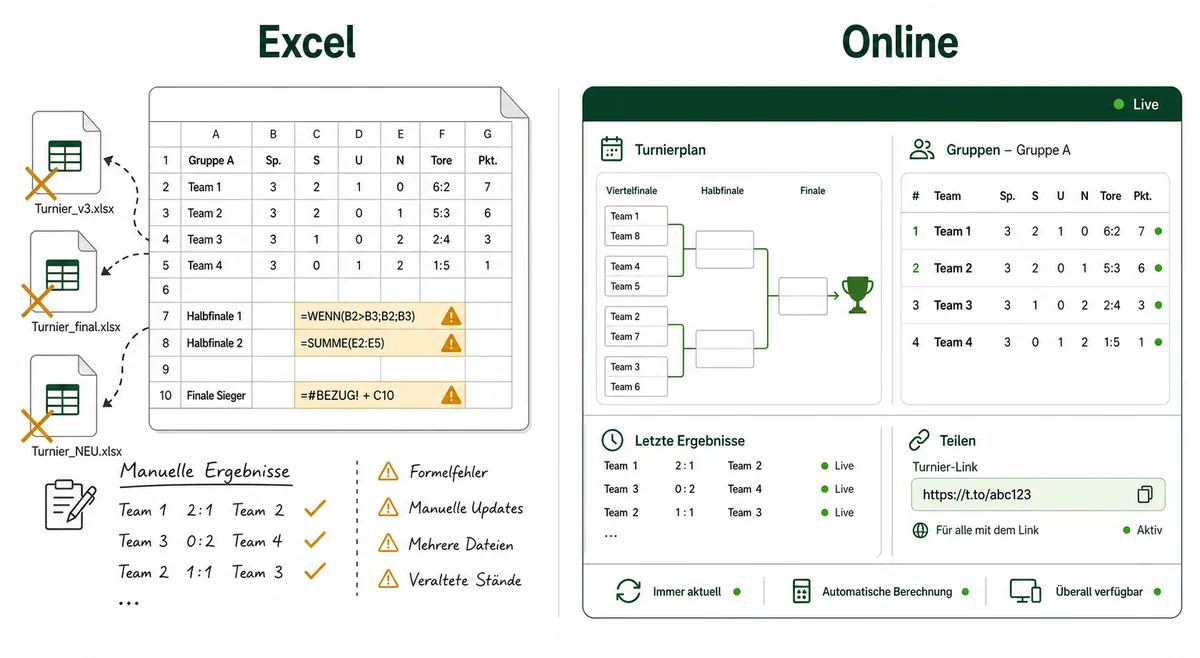
Task: Click the Viertelfinale column label
Action: pyautogui.click(x=631, y=190)
